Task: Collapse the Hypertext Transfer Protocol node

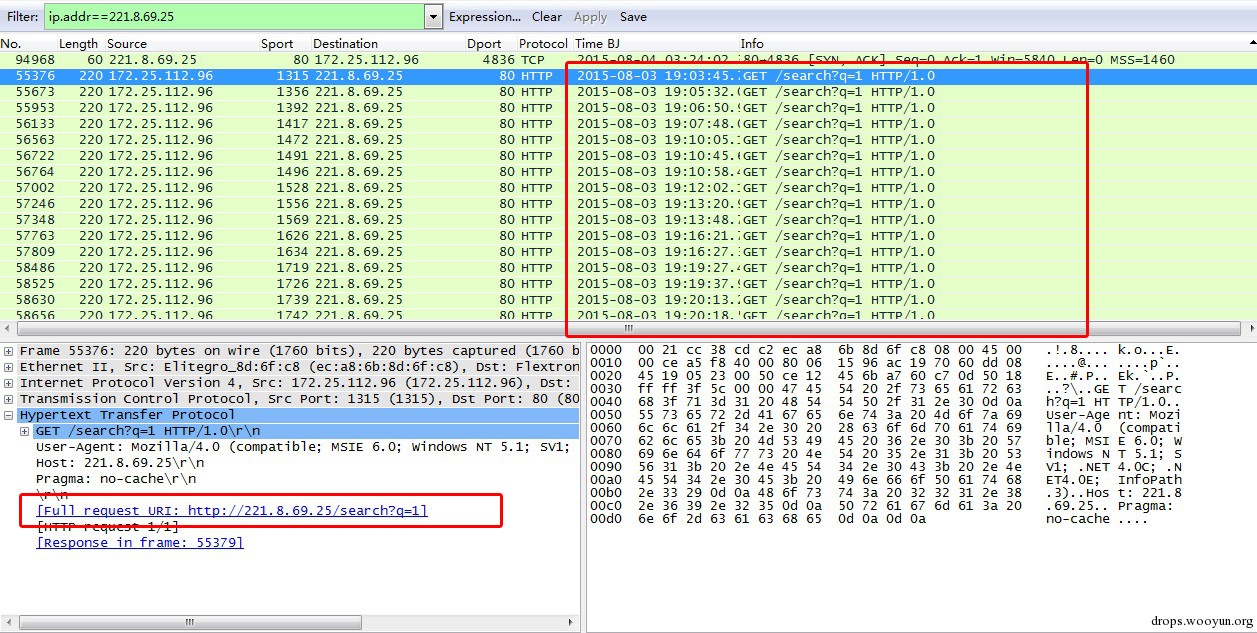Action: point(9,415)
